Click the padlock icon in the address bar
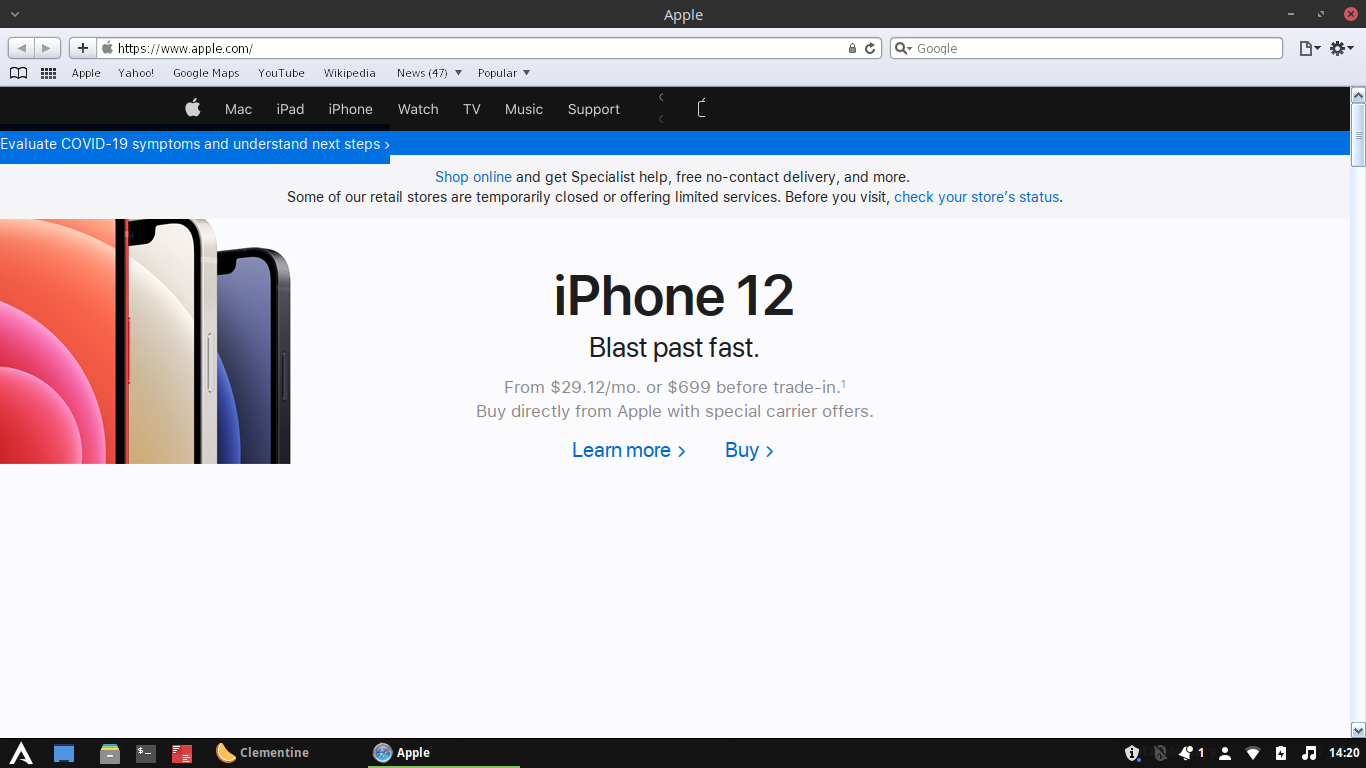The height and width of the screenshot is (768, 1366). [853, 48]
